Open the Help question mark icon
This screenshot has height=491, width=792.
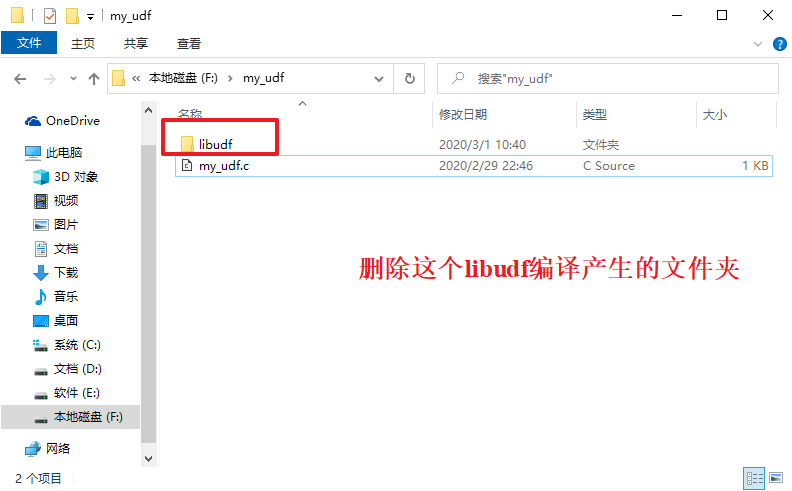(779, 44)
